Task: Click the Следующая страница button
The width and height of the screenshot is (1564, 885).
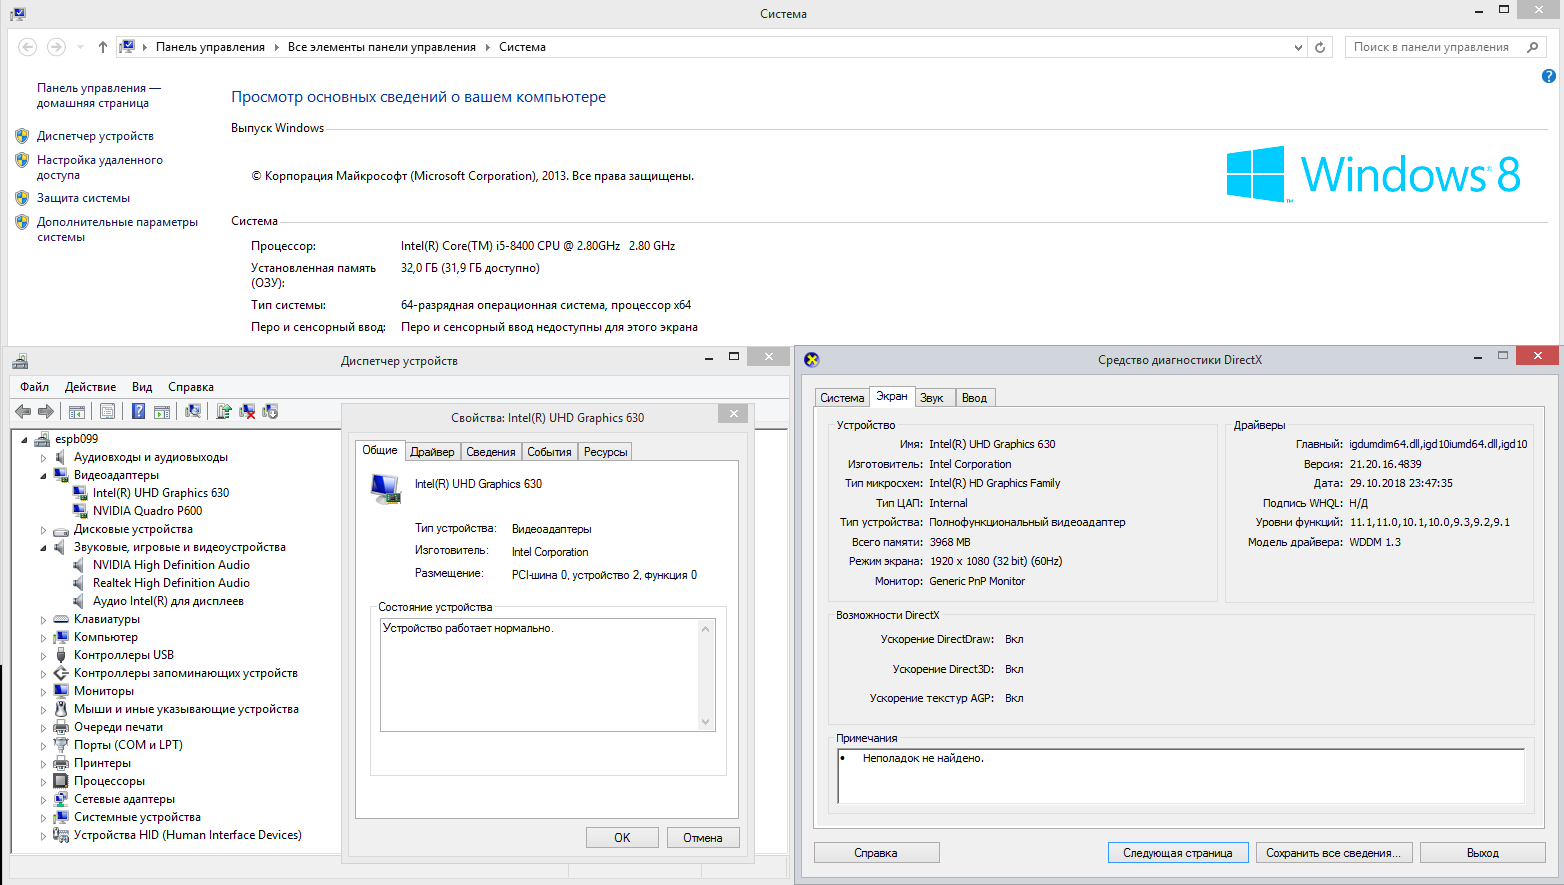Action: point(1177,853)
